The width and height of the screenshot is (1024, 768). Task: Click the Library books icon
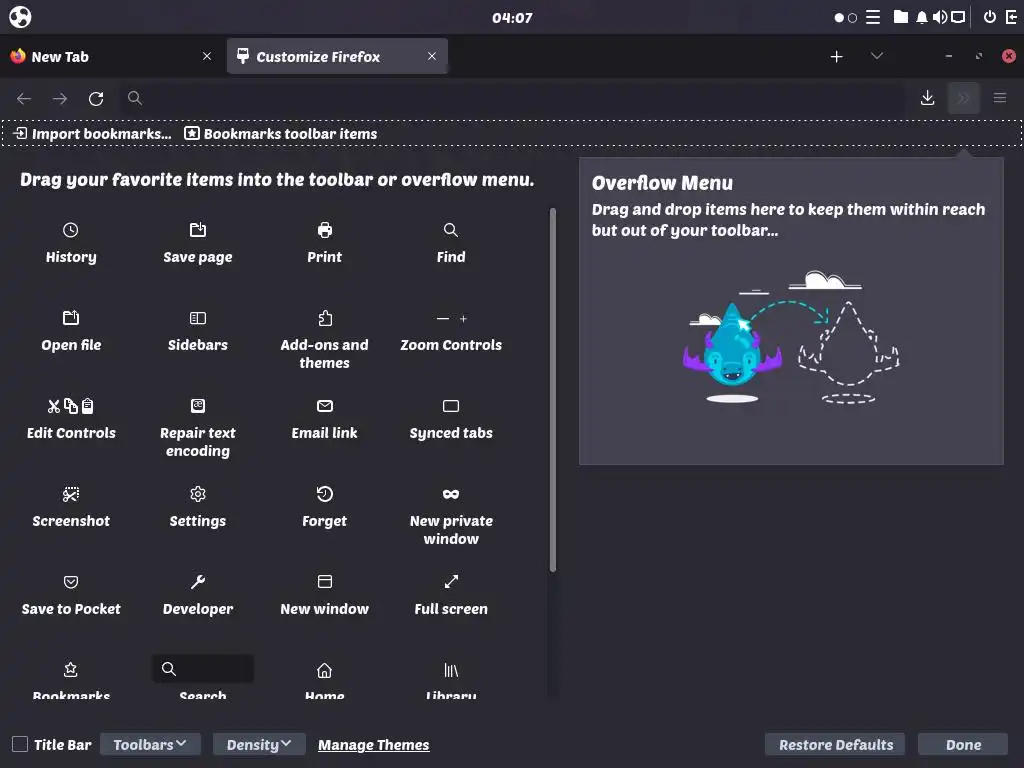coord(451,670)
